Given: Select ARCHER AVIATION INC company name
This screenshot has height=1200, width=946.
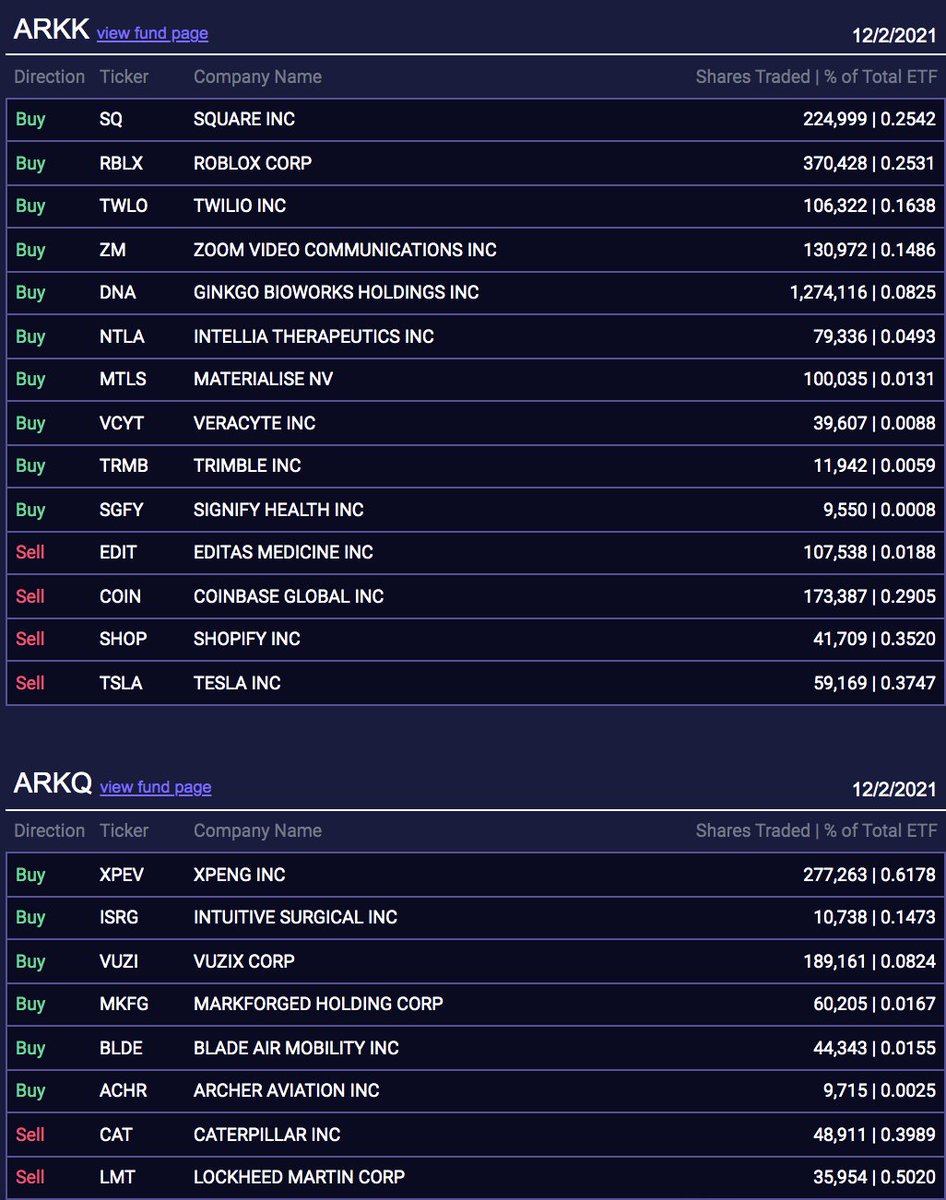Looking at the screenshot, I should tap(287, 1091).
